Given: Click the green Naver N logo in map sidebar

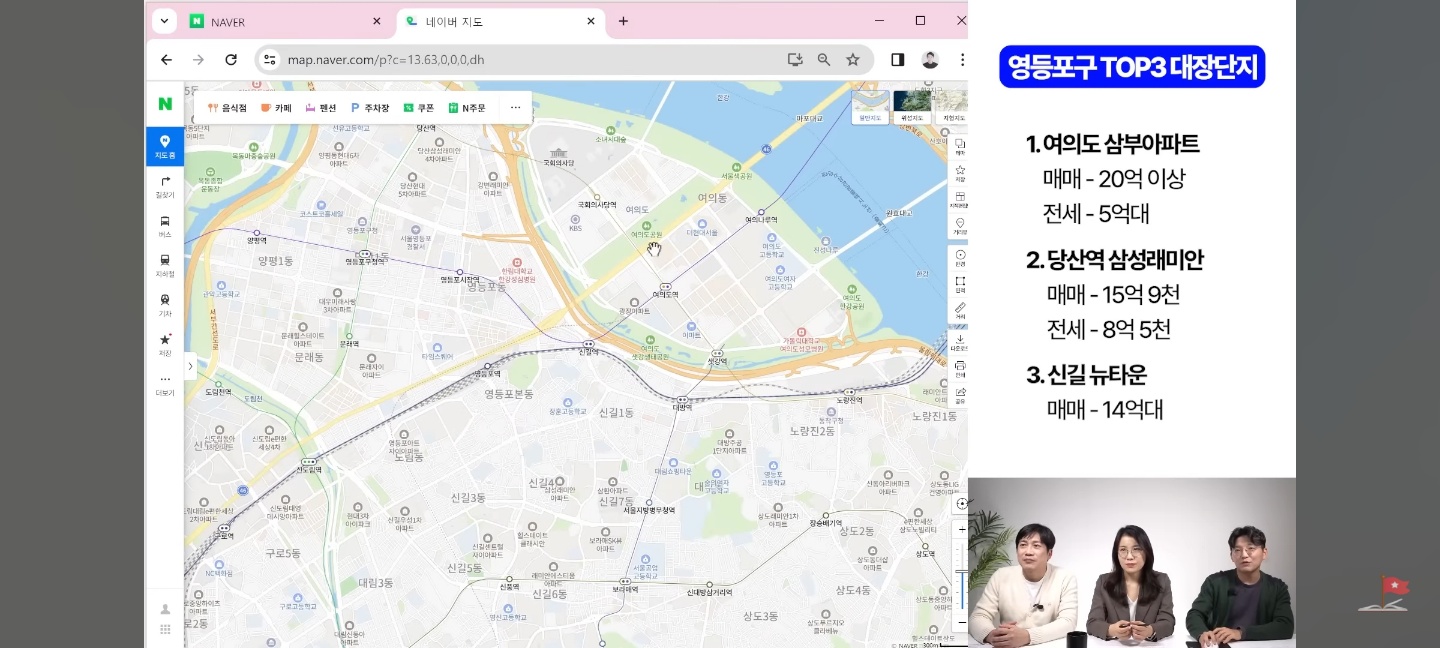Looking at the screenshot, I should pos(165,104).
